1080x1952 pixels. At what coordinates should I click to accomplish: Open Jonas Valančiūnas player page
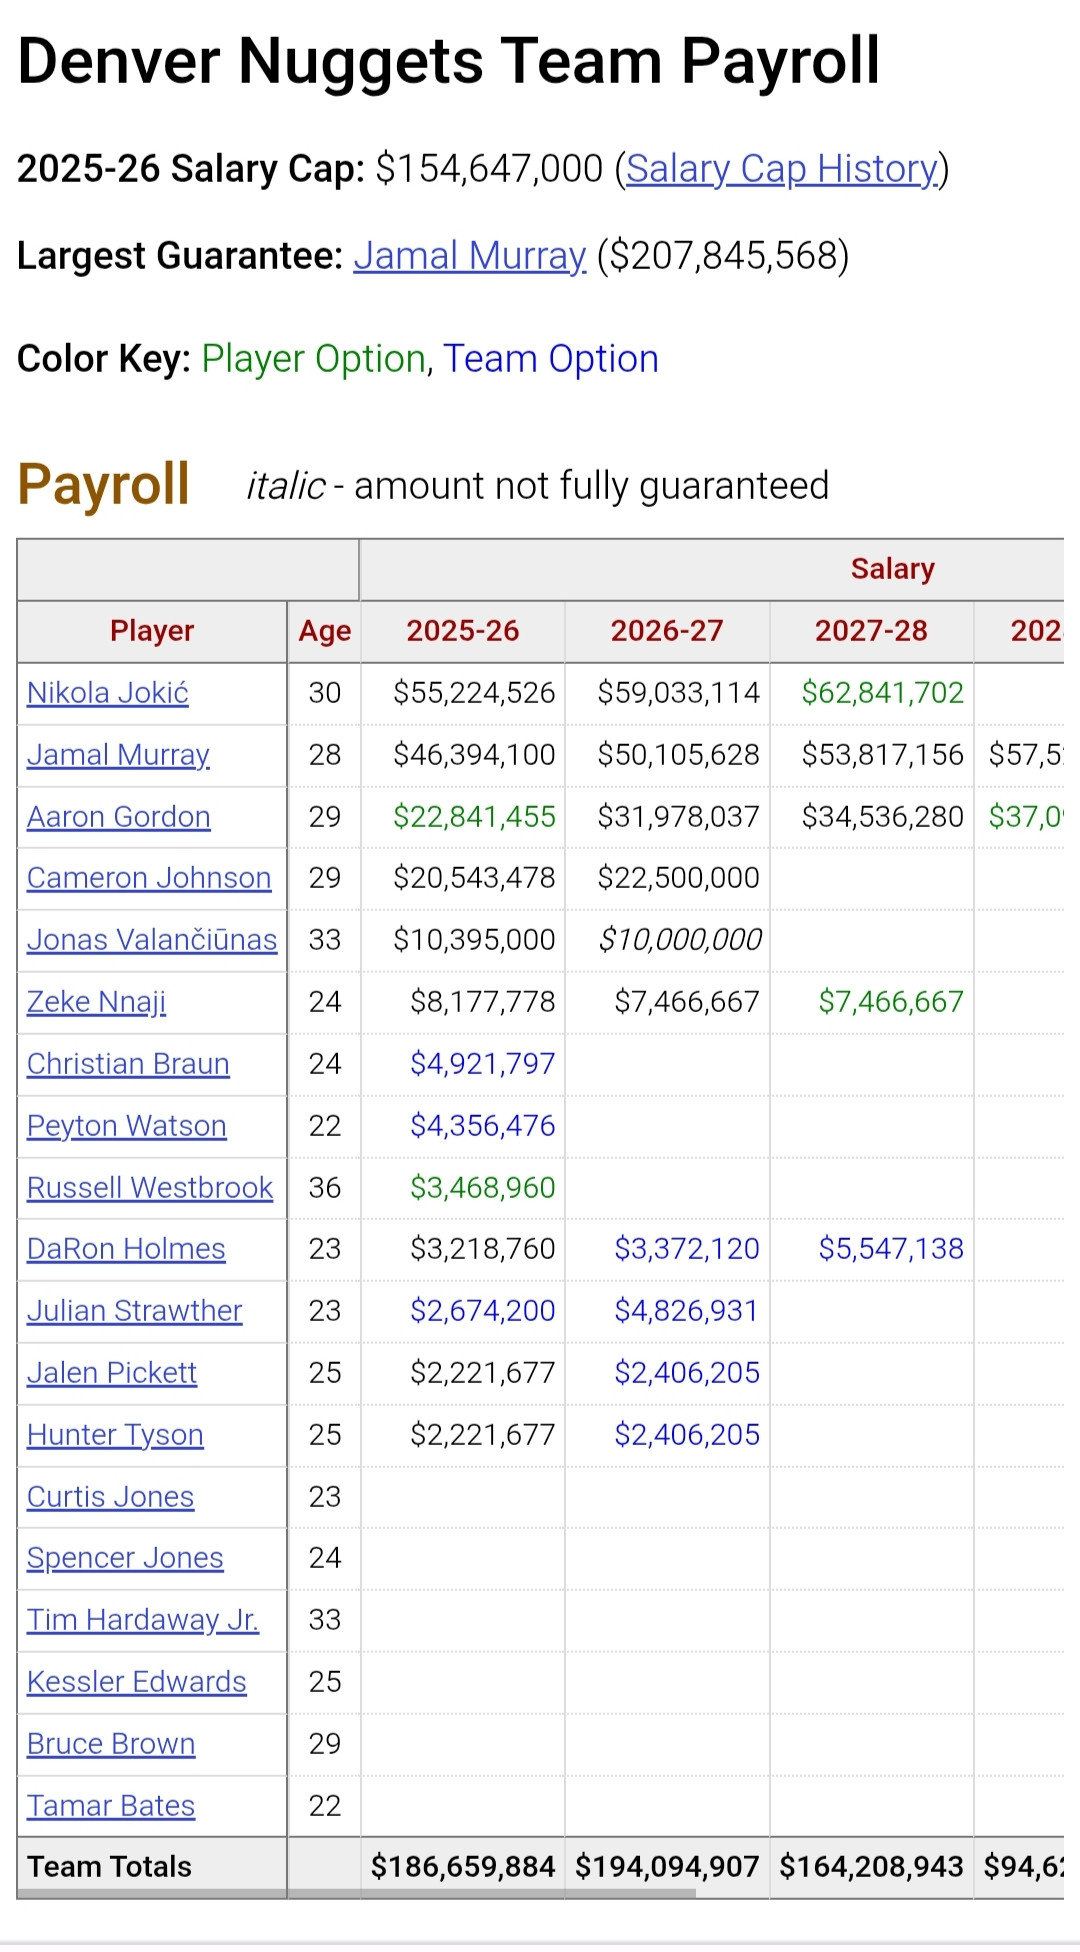click(152, 940)
